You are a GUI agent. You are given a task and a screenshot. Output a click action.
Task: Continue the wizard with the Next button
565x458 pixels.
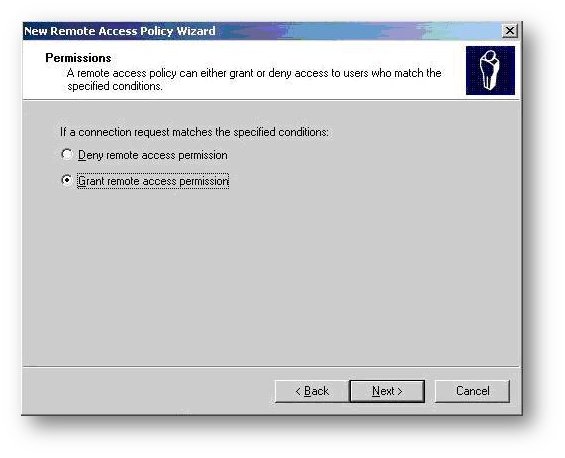387,391
